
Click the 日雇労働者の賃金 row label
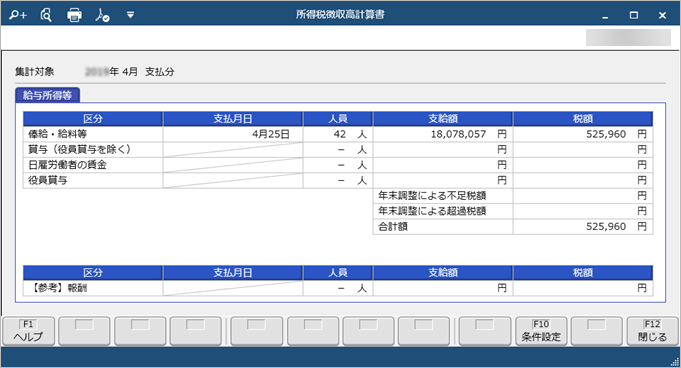67,165
